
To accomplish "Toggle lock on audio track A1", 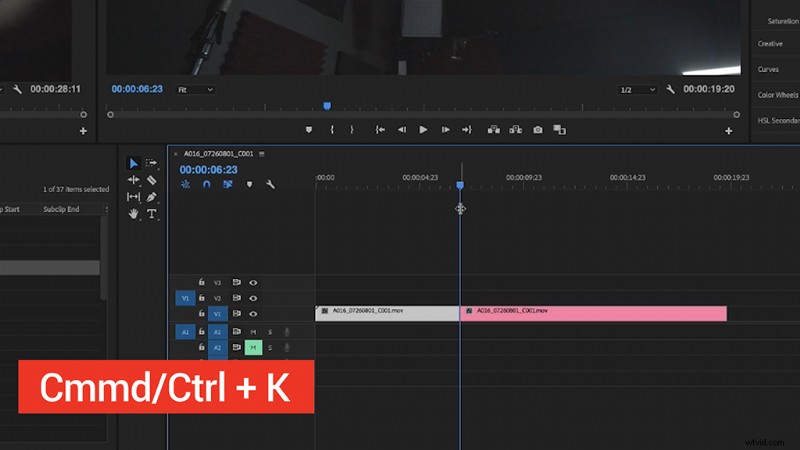I will (x=202, y=332).
